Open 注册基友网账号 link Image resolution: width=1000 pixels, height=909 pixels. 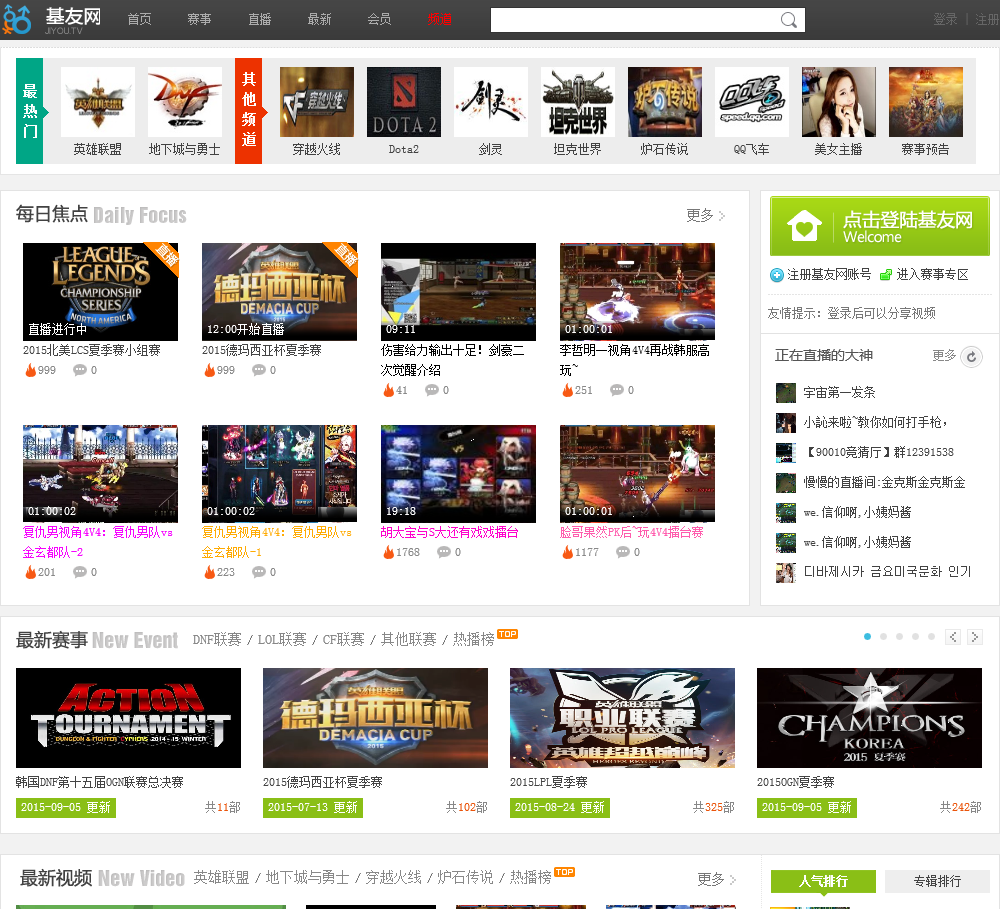[829, 275]
